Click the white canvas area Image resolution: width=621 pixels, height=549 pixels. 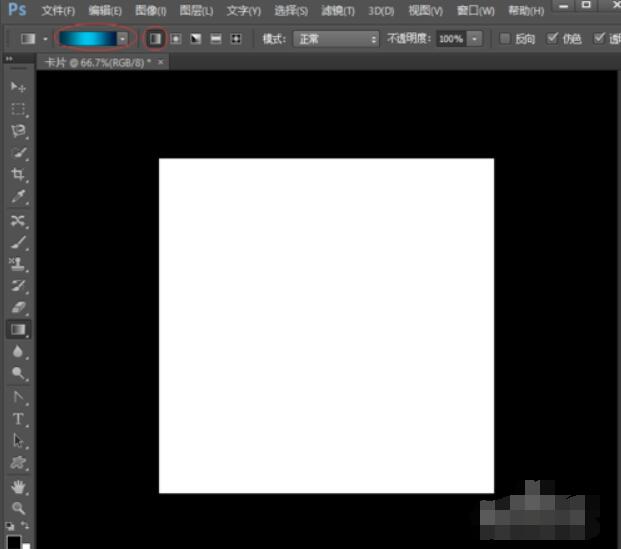coord(326,326)
